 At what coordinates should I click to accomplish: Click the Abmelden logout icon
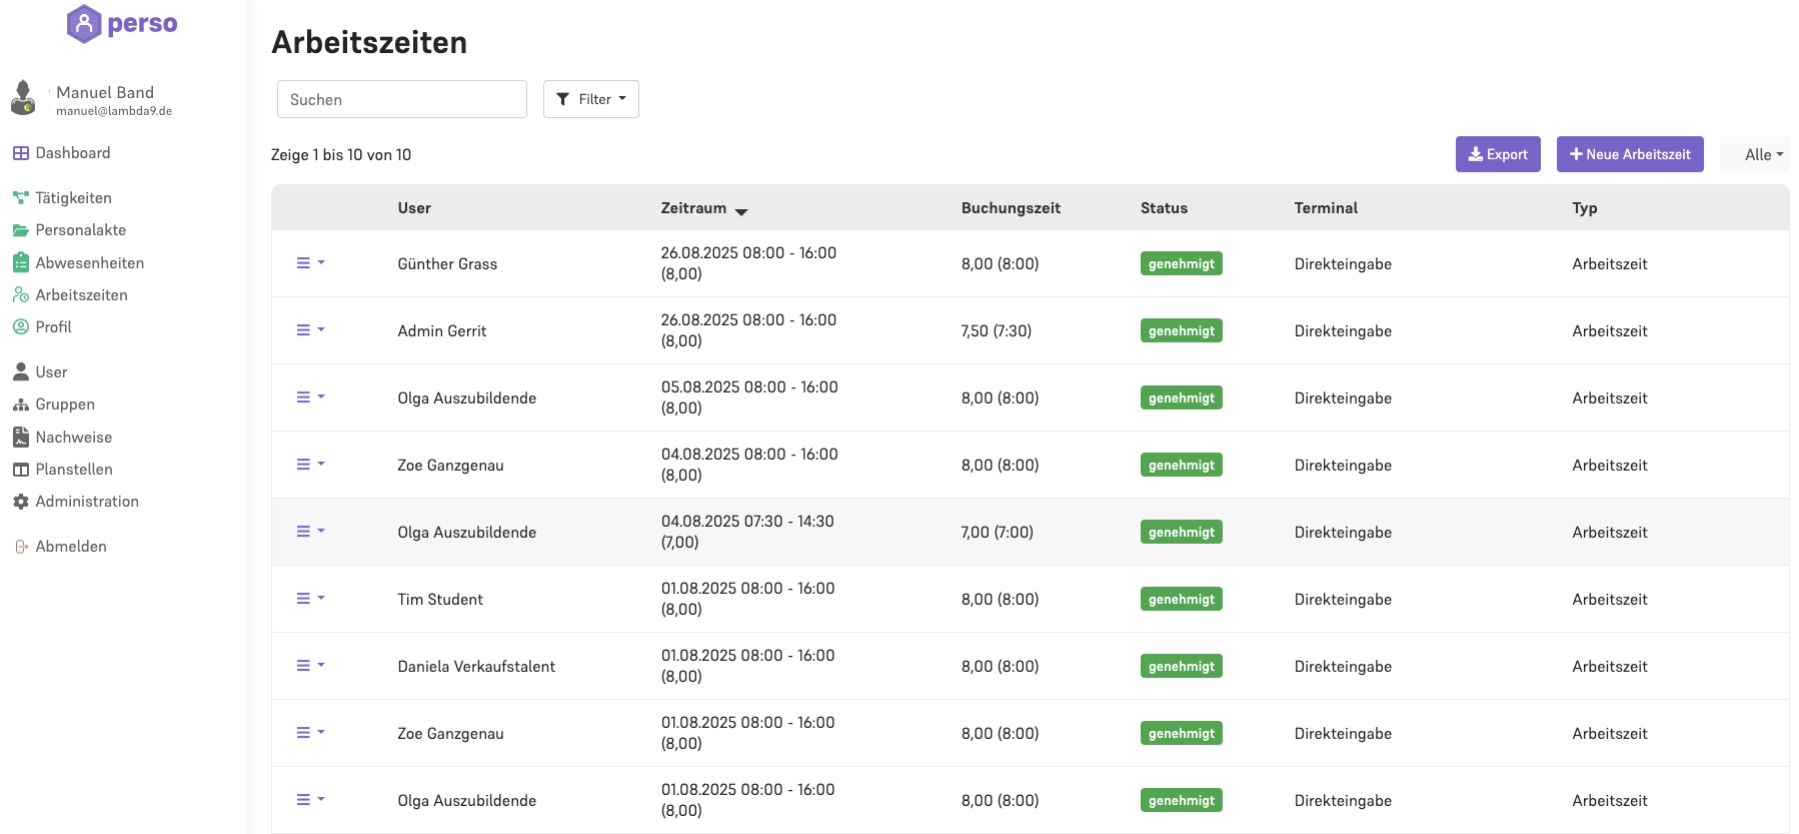pyautogui.click(x=21, y=547)
